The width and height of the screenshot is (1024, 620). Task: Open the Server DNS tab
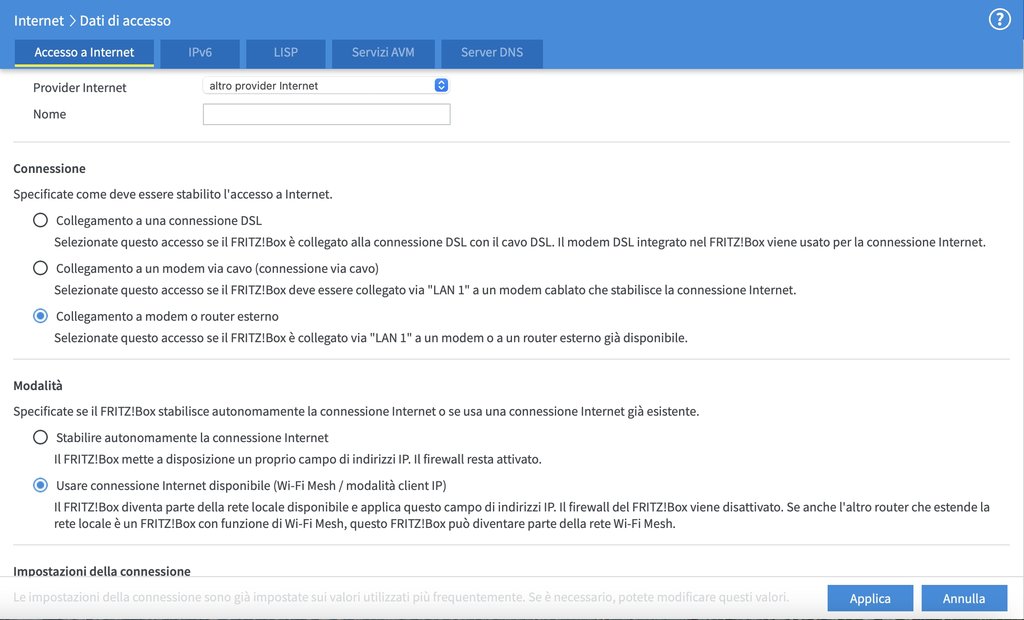(492, 52)
